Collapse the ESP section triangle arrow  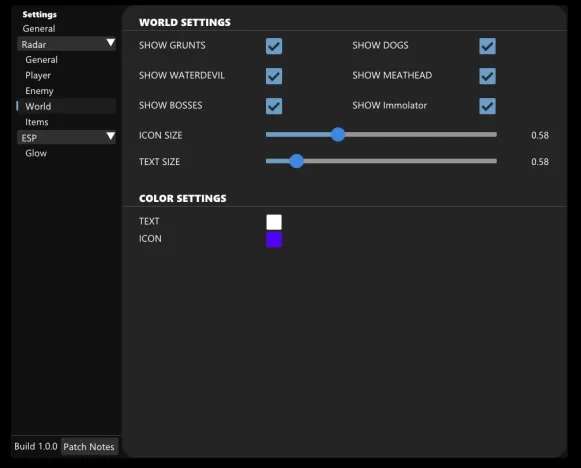click(110, 136)
